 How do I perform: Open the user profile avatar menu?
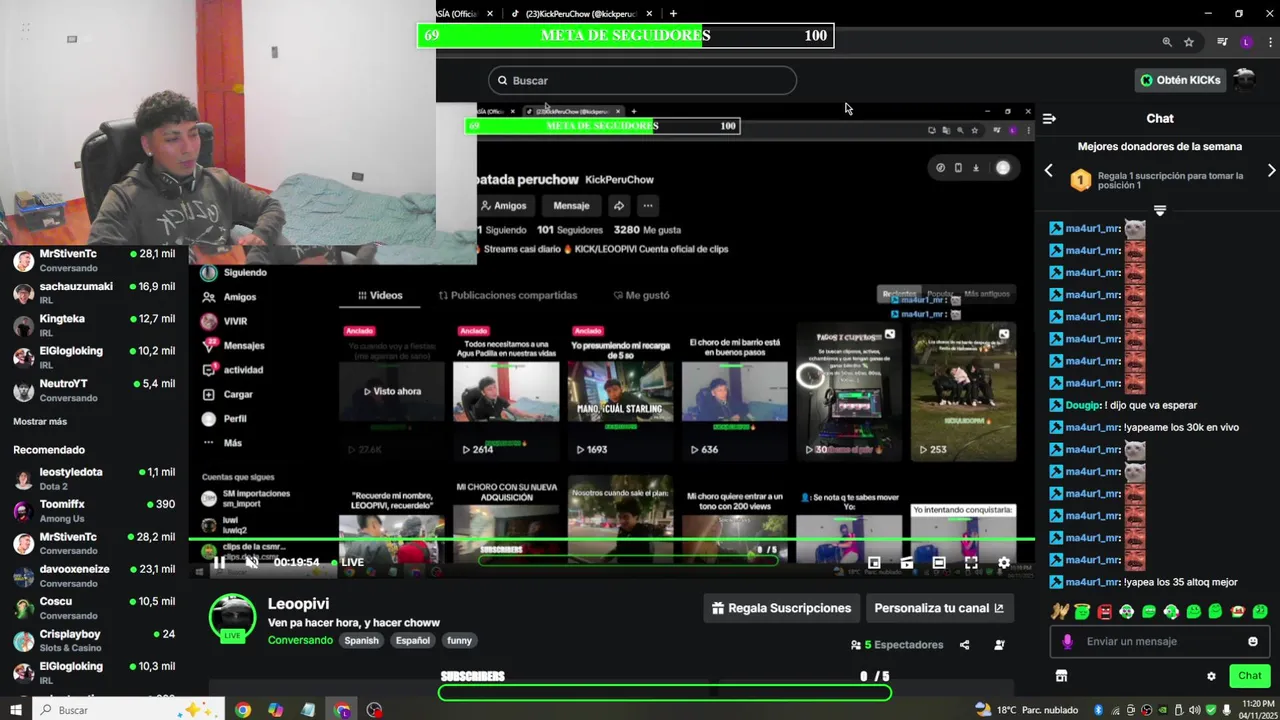coord(1244,80)
